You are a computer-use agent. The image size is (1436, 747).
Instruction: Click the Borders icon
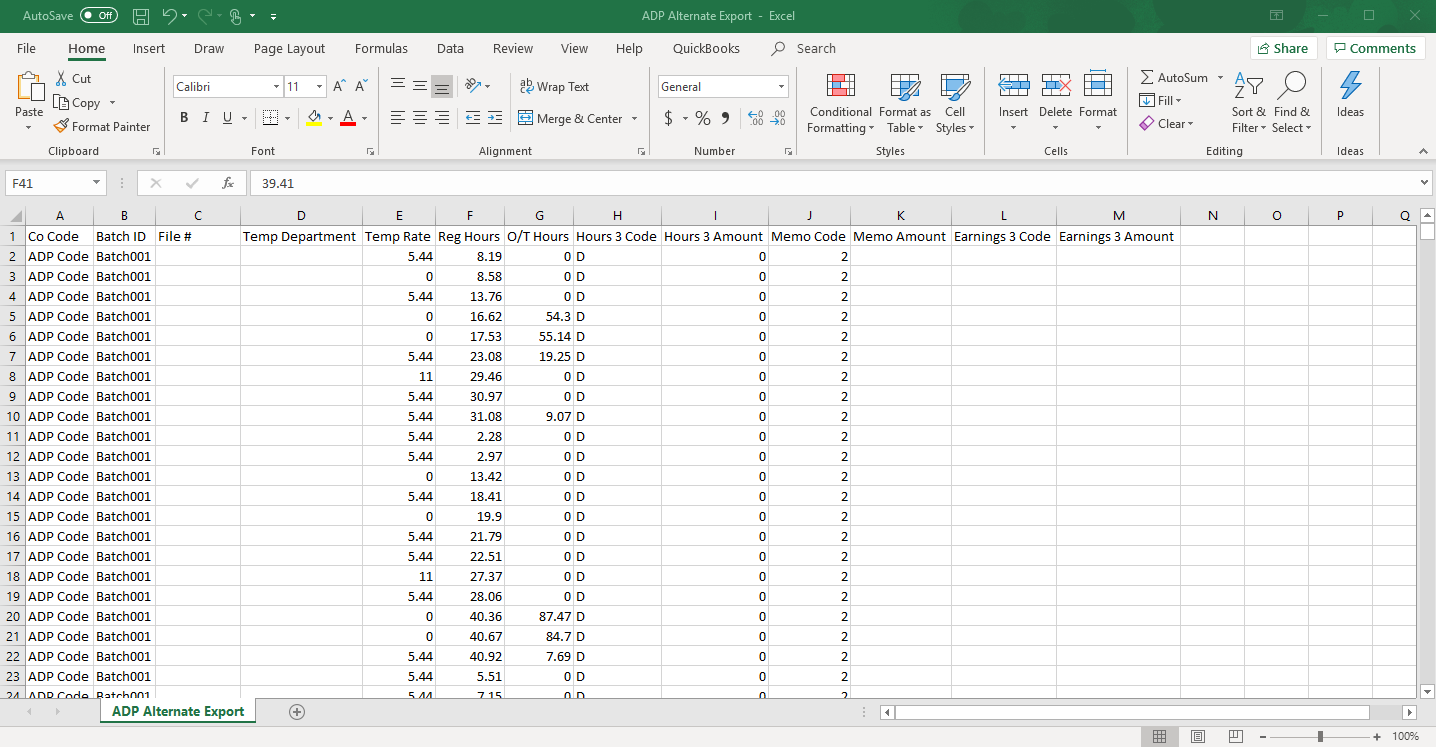[270, 118]
